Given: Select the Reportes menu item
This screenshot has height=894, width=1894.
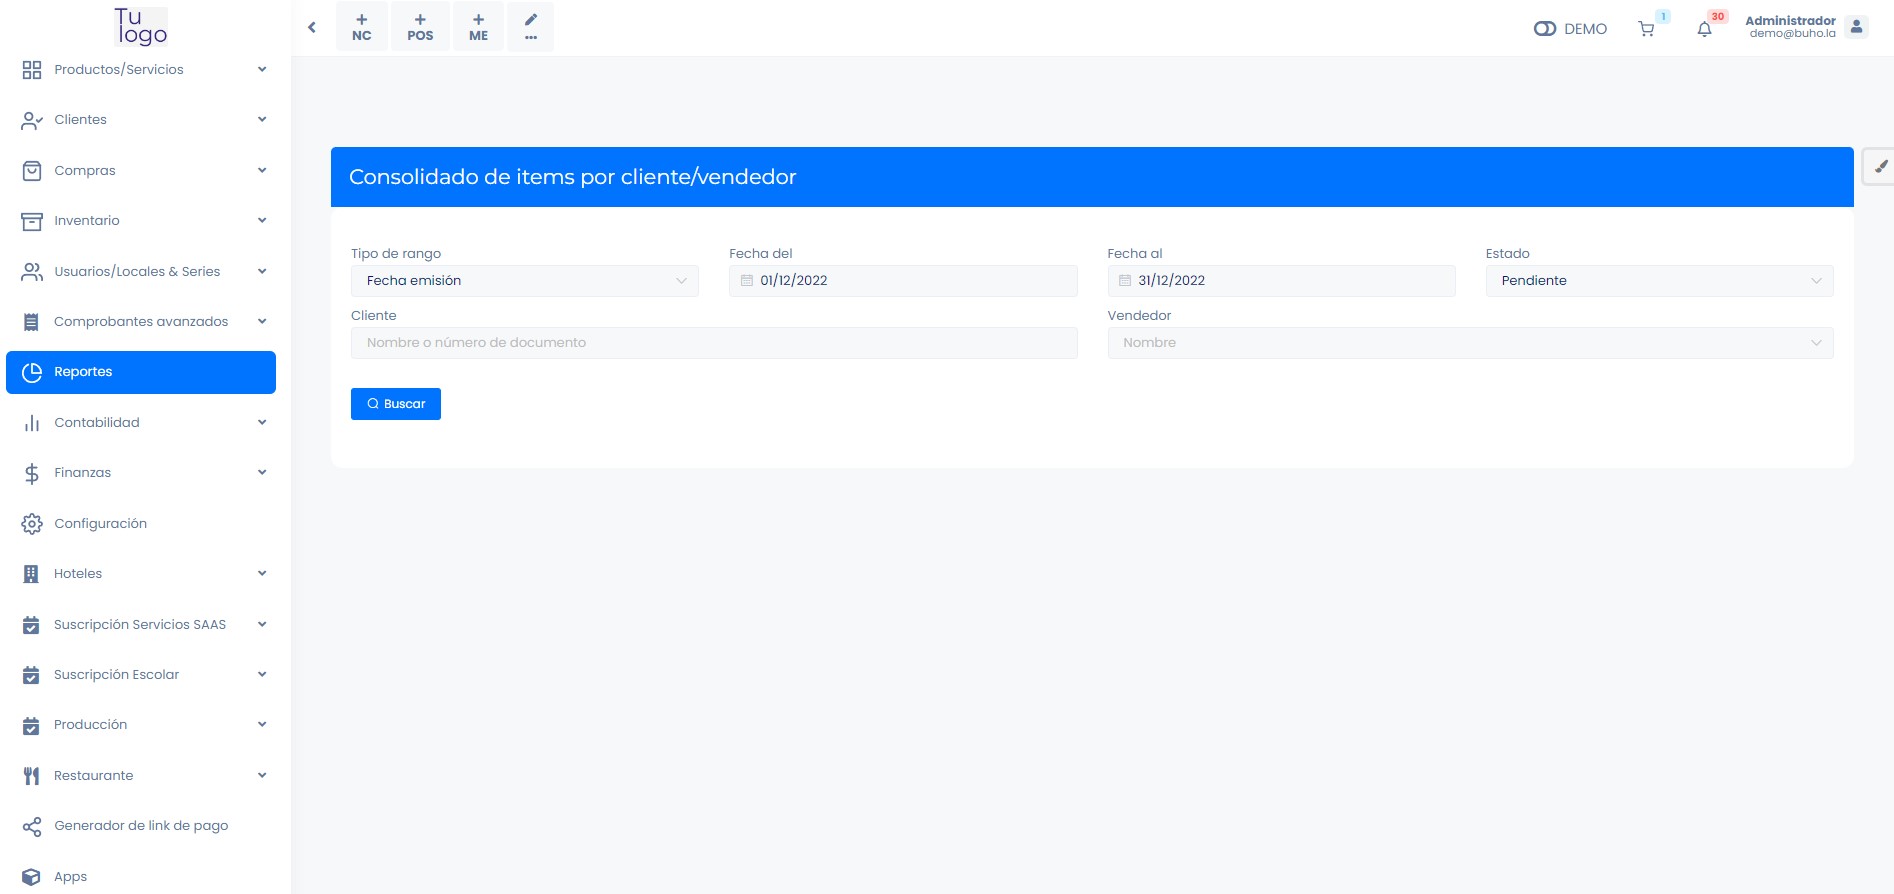Looking at the screenshot, I should [140, 372].
